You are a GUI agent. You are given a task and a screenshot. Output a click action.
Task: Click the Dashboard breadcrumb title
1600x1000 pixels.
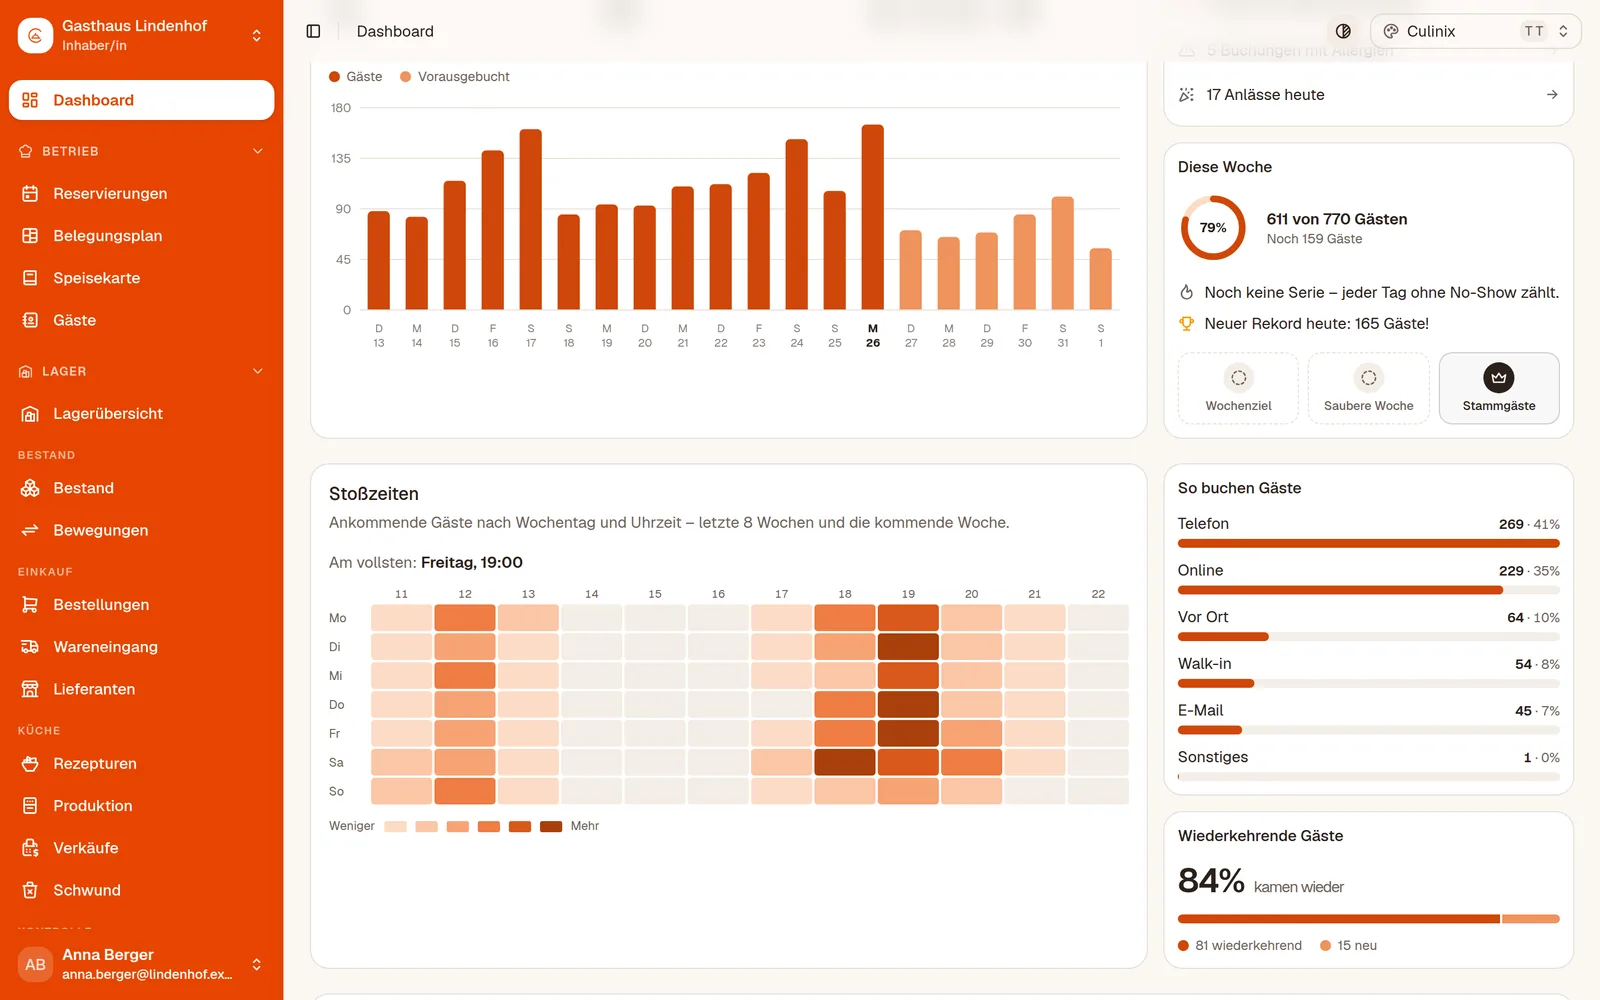[x=395, y=31]
